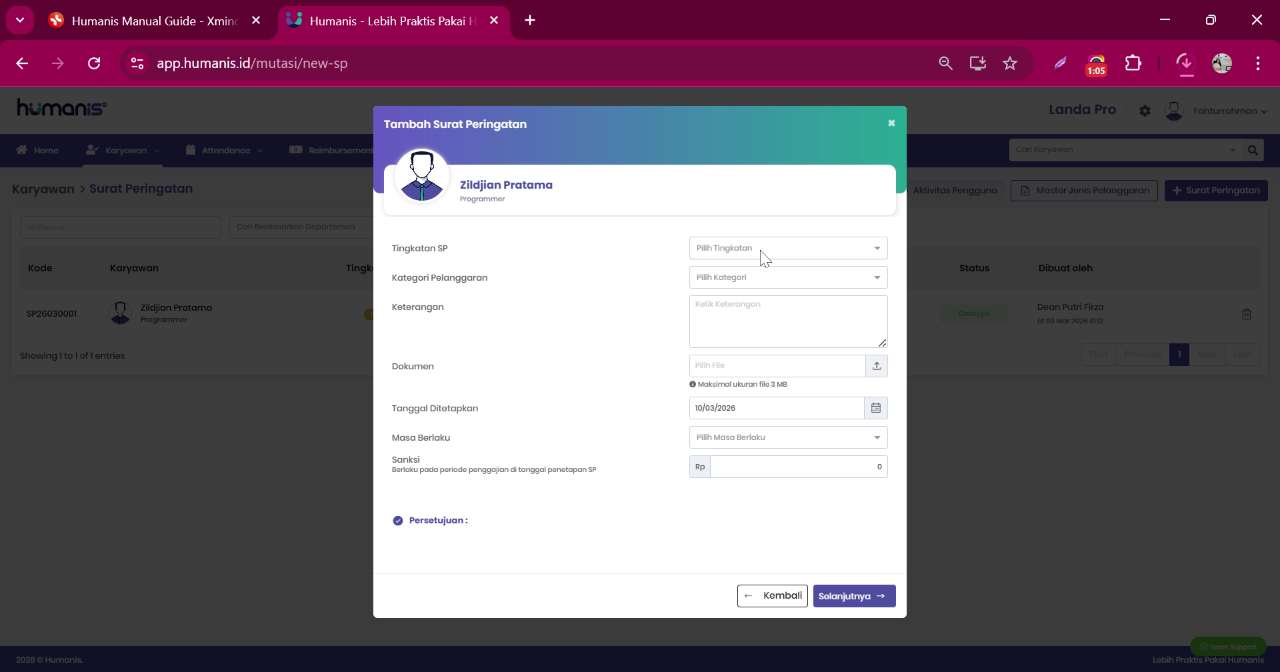The width and height of the screenshot is (1280, 672).
Task: Click the Tanggal Ditetapkan date field
Action: [777, 408]
